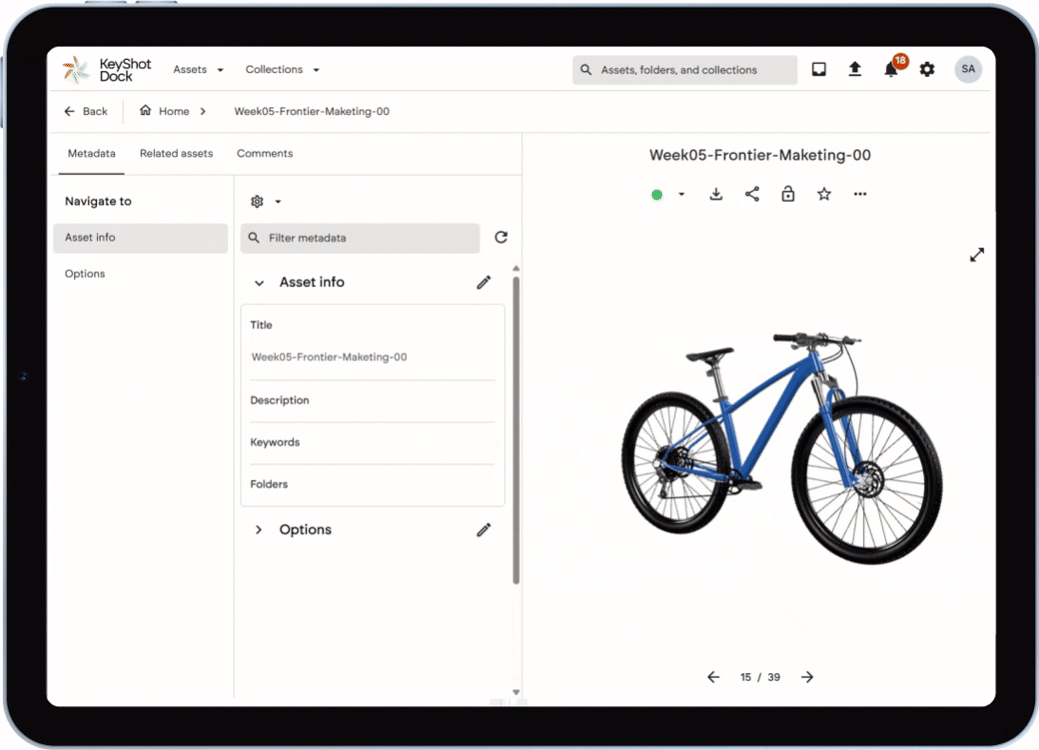The width and height of the screenshot is (1039, 750).
Task: Click the download asset icon
Action: 716,194
